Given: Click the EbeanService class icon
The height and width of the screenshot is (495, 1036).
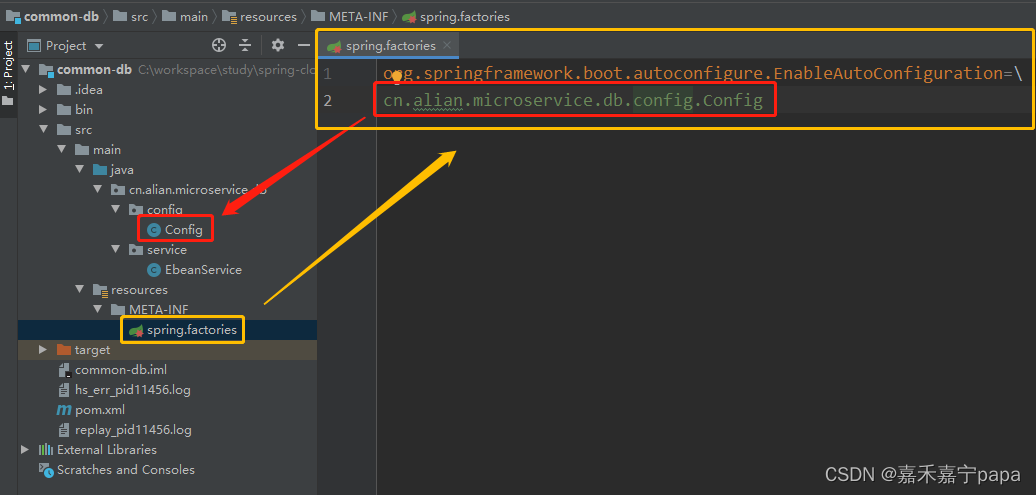Looking at the screenshot, I should click(x=154, y=270).
